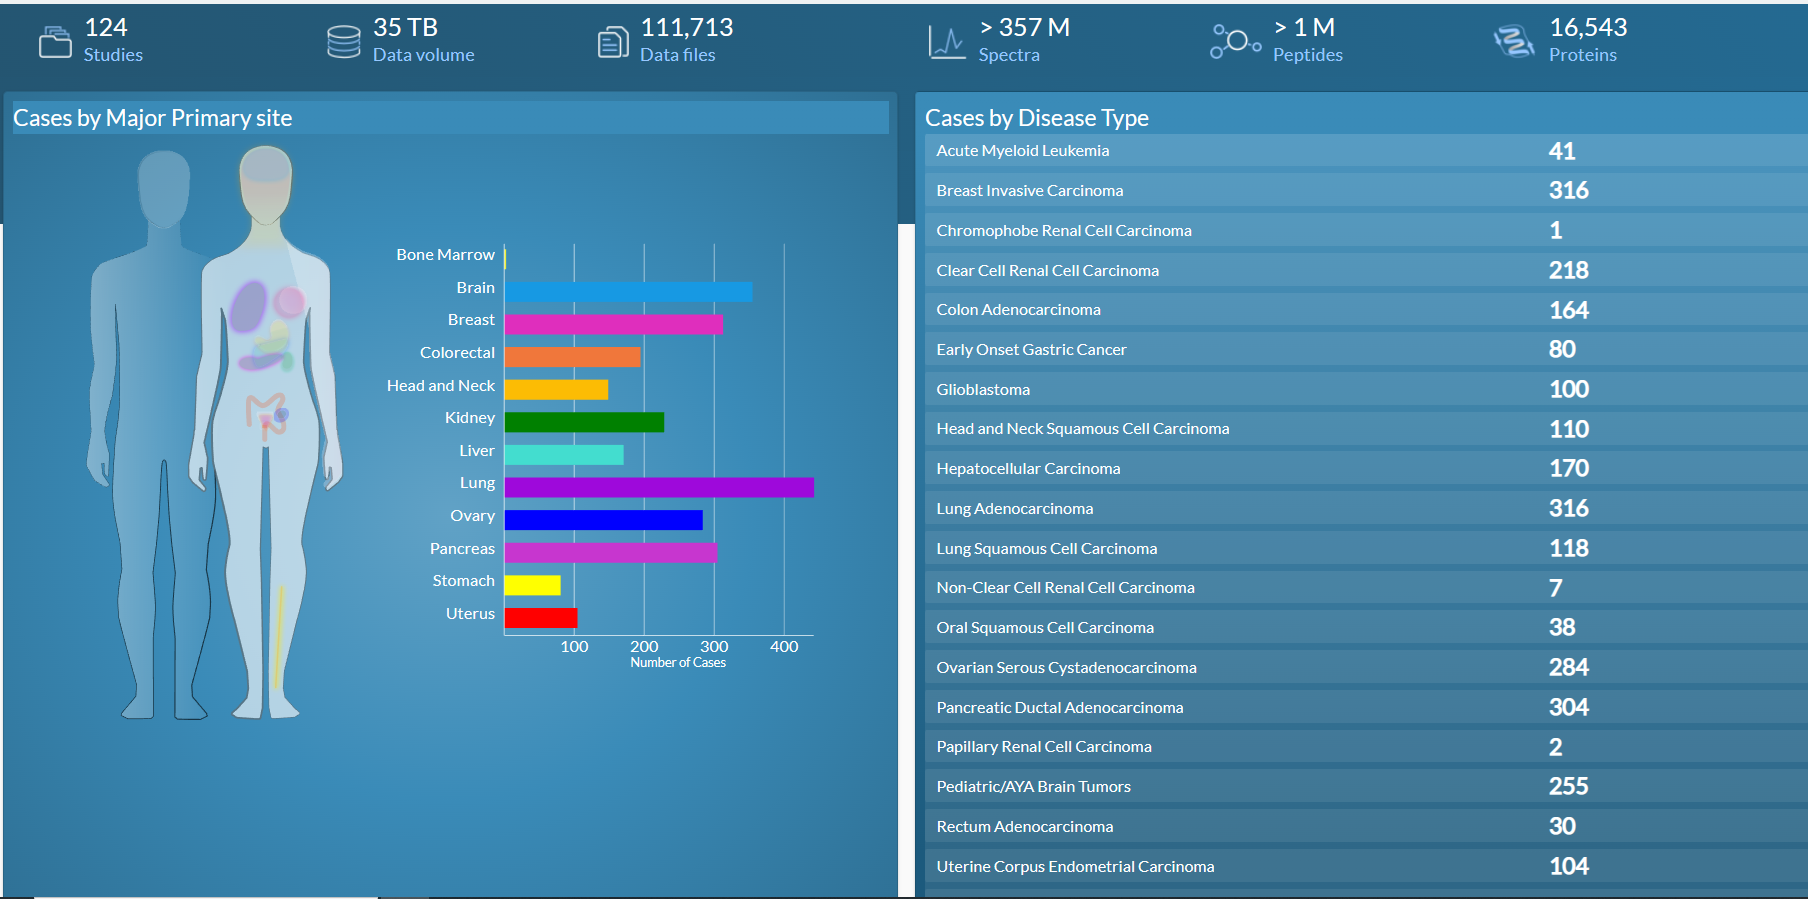Click the red Uterus bar
1808x899 pixels.
tap(541, 618)
